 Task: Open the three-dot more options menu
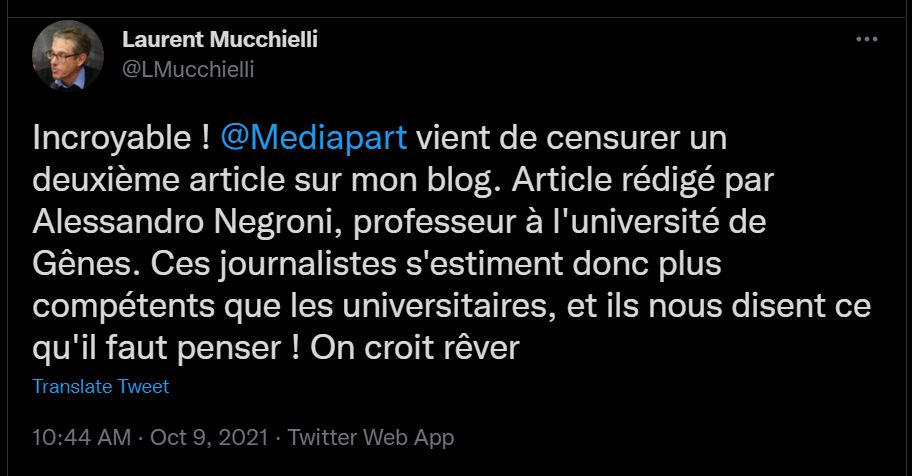click(x=866, y=40)
